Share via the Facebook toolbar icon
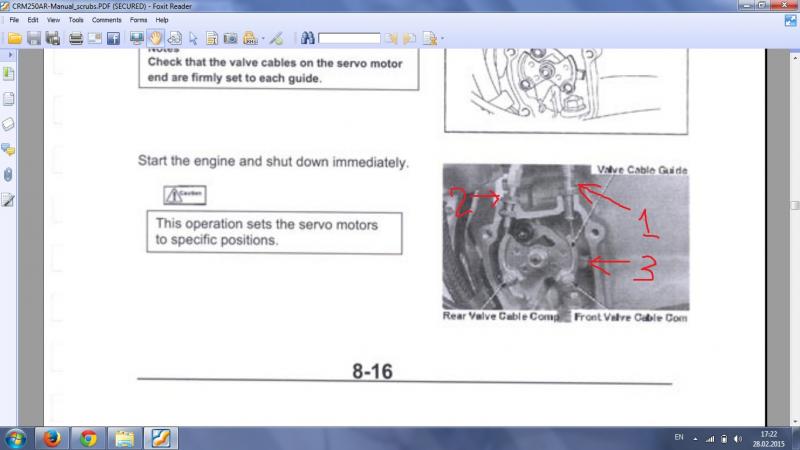800x450 pixels. click(113, 38)
